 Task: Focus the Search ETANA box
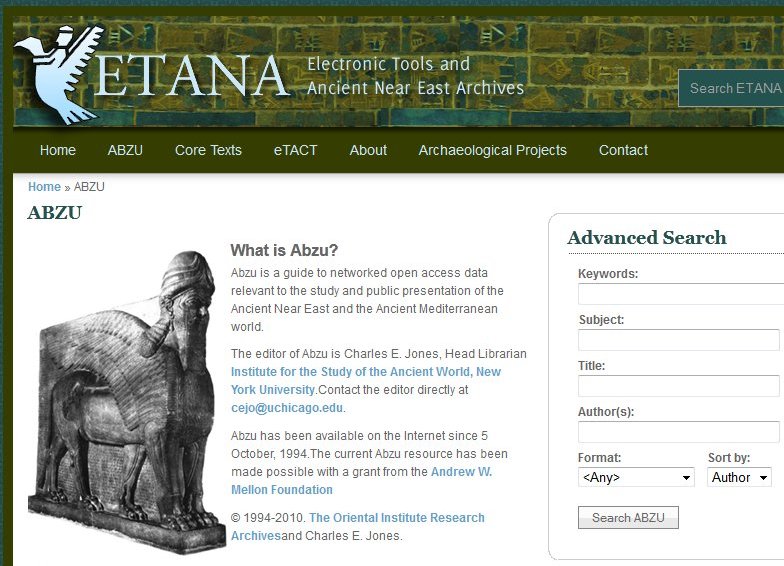pyautogui.click(x=731, y=88)
